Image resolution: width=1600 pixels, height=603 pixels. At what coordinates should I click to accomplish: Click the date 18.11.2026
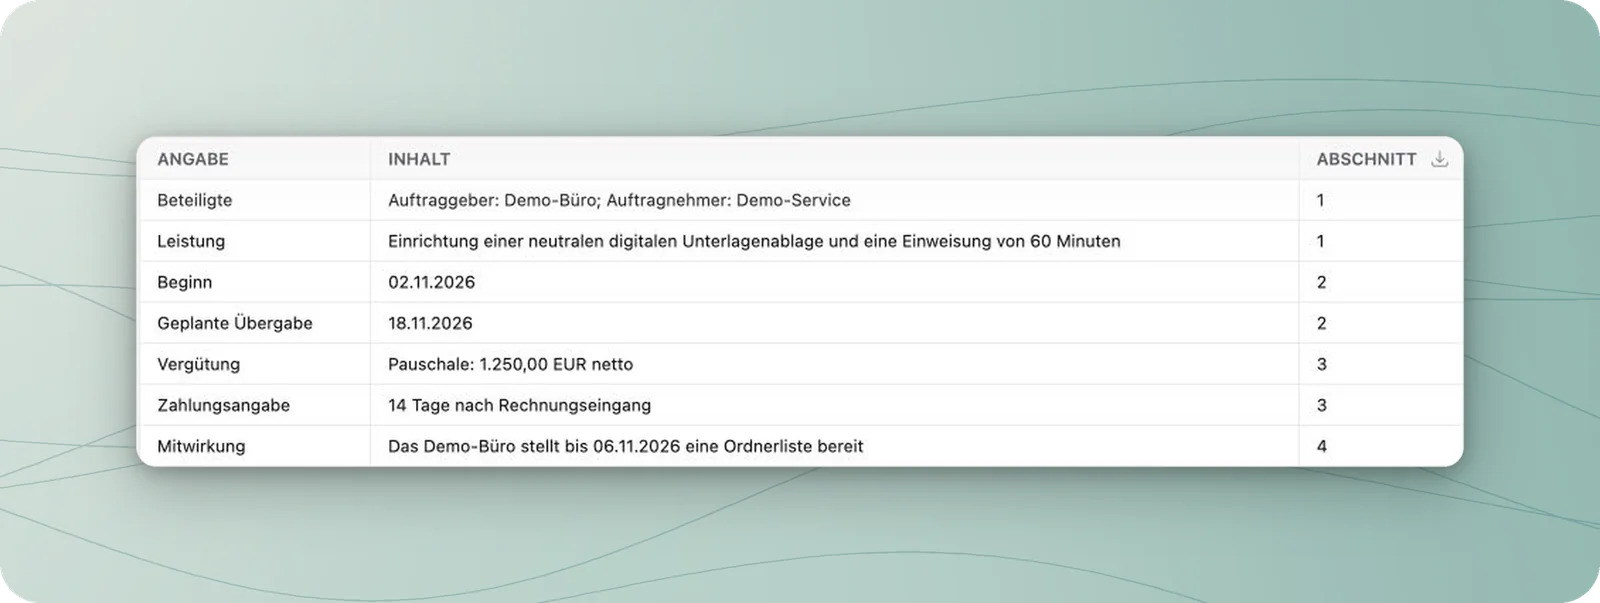431,323
